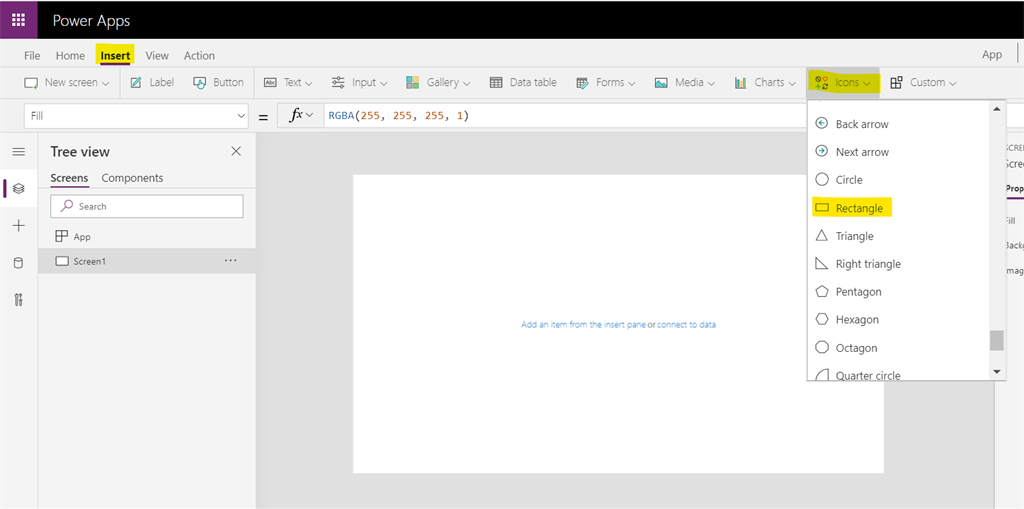Insert a Button control
1024x509 pixels.
(218, 82)
